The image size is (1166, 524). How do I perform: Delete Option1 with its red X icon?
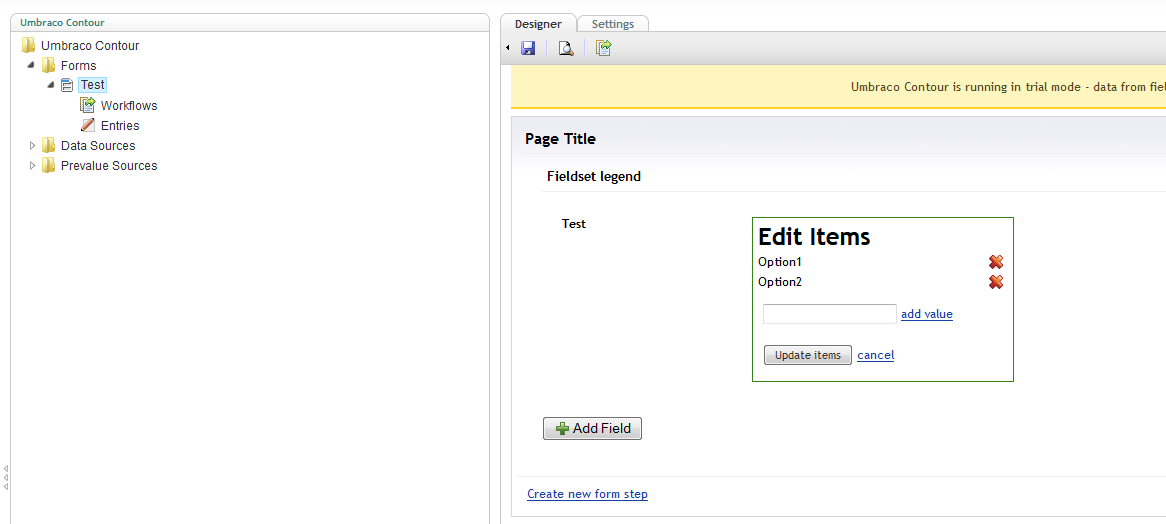pyautogui.click(x=996, y=262)
